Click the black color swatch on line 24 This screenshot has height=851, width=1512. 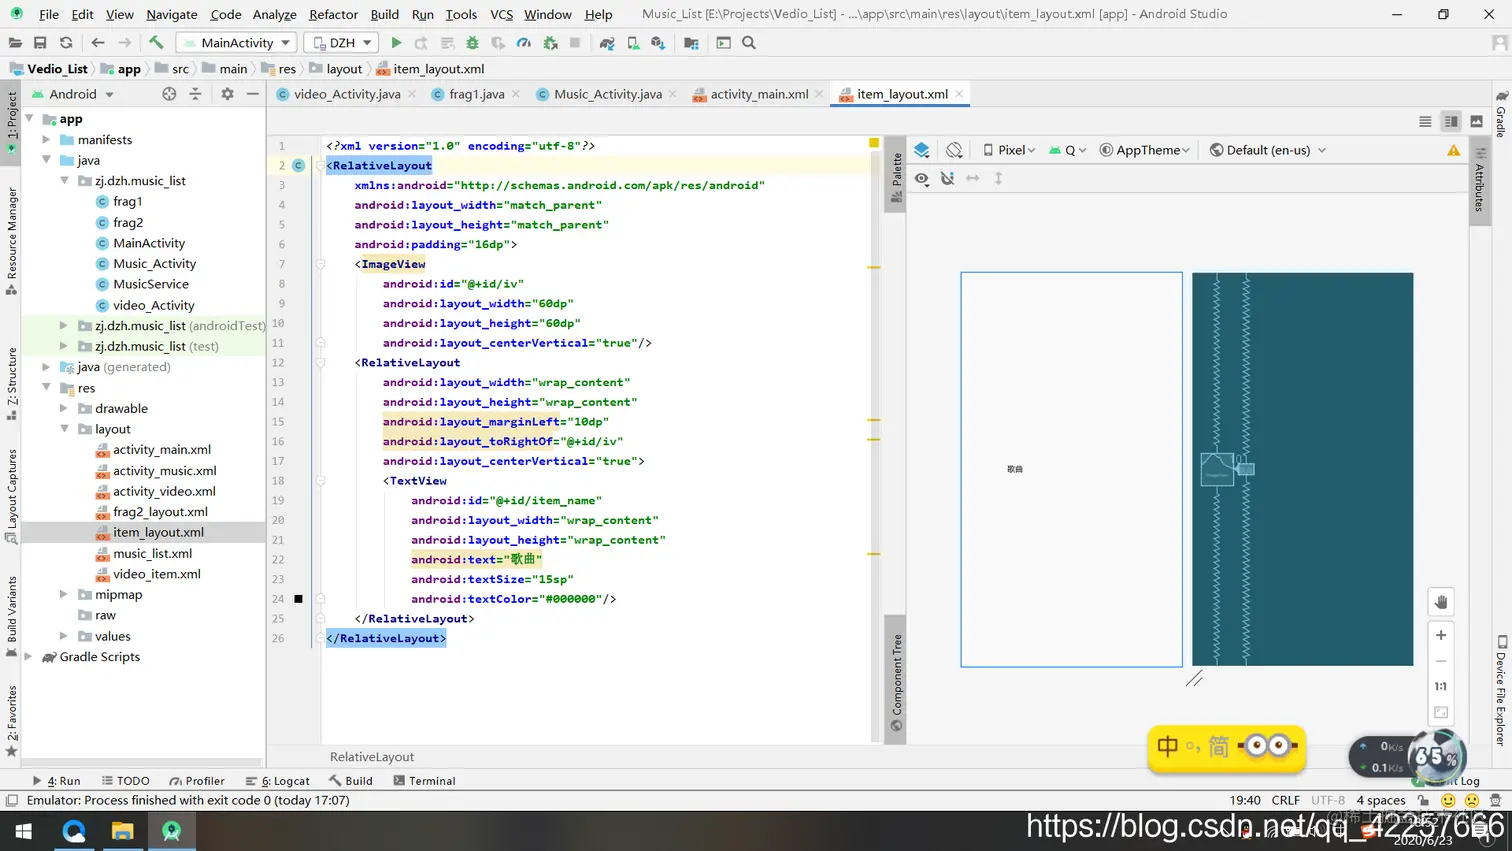click(x=298, y=599)
